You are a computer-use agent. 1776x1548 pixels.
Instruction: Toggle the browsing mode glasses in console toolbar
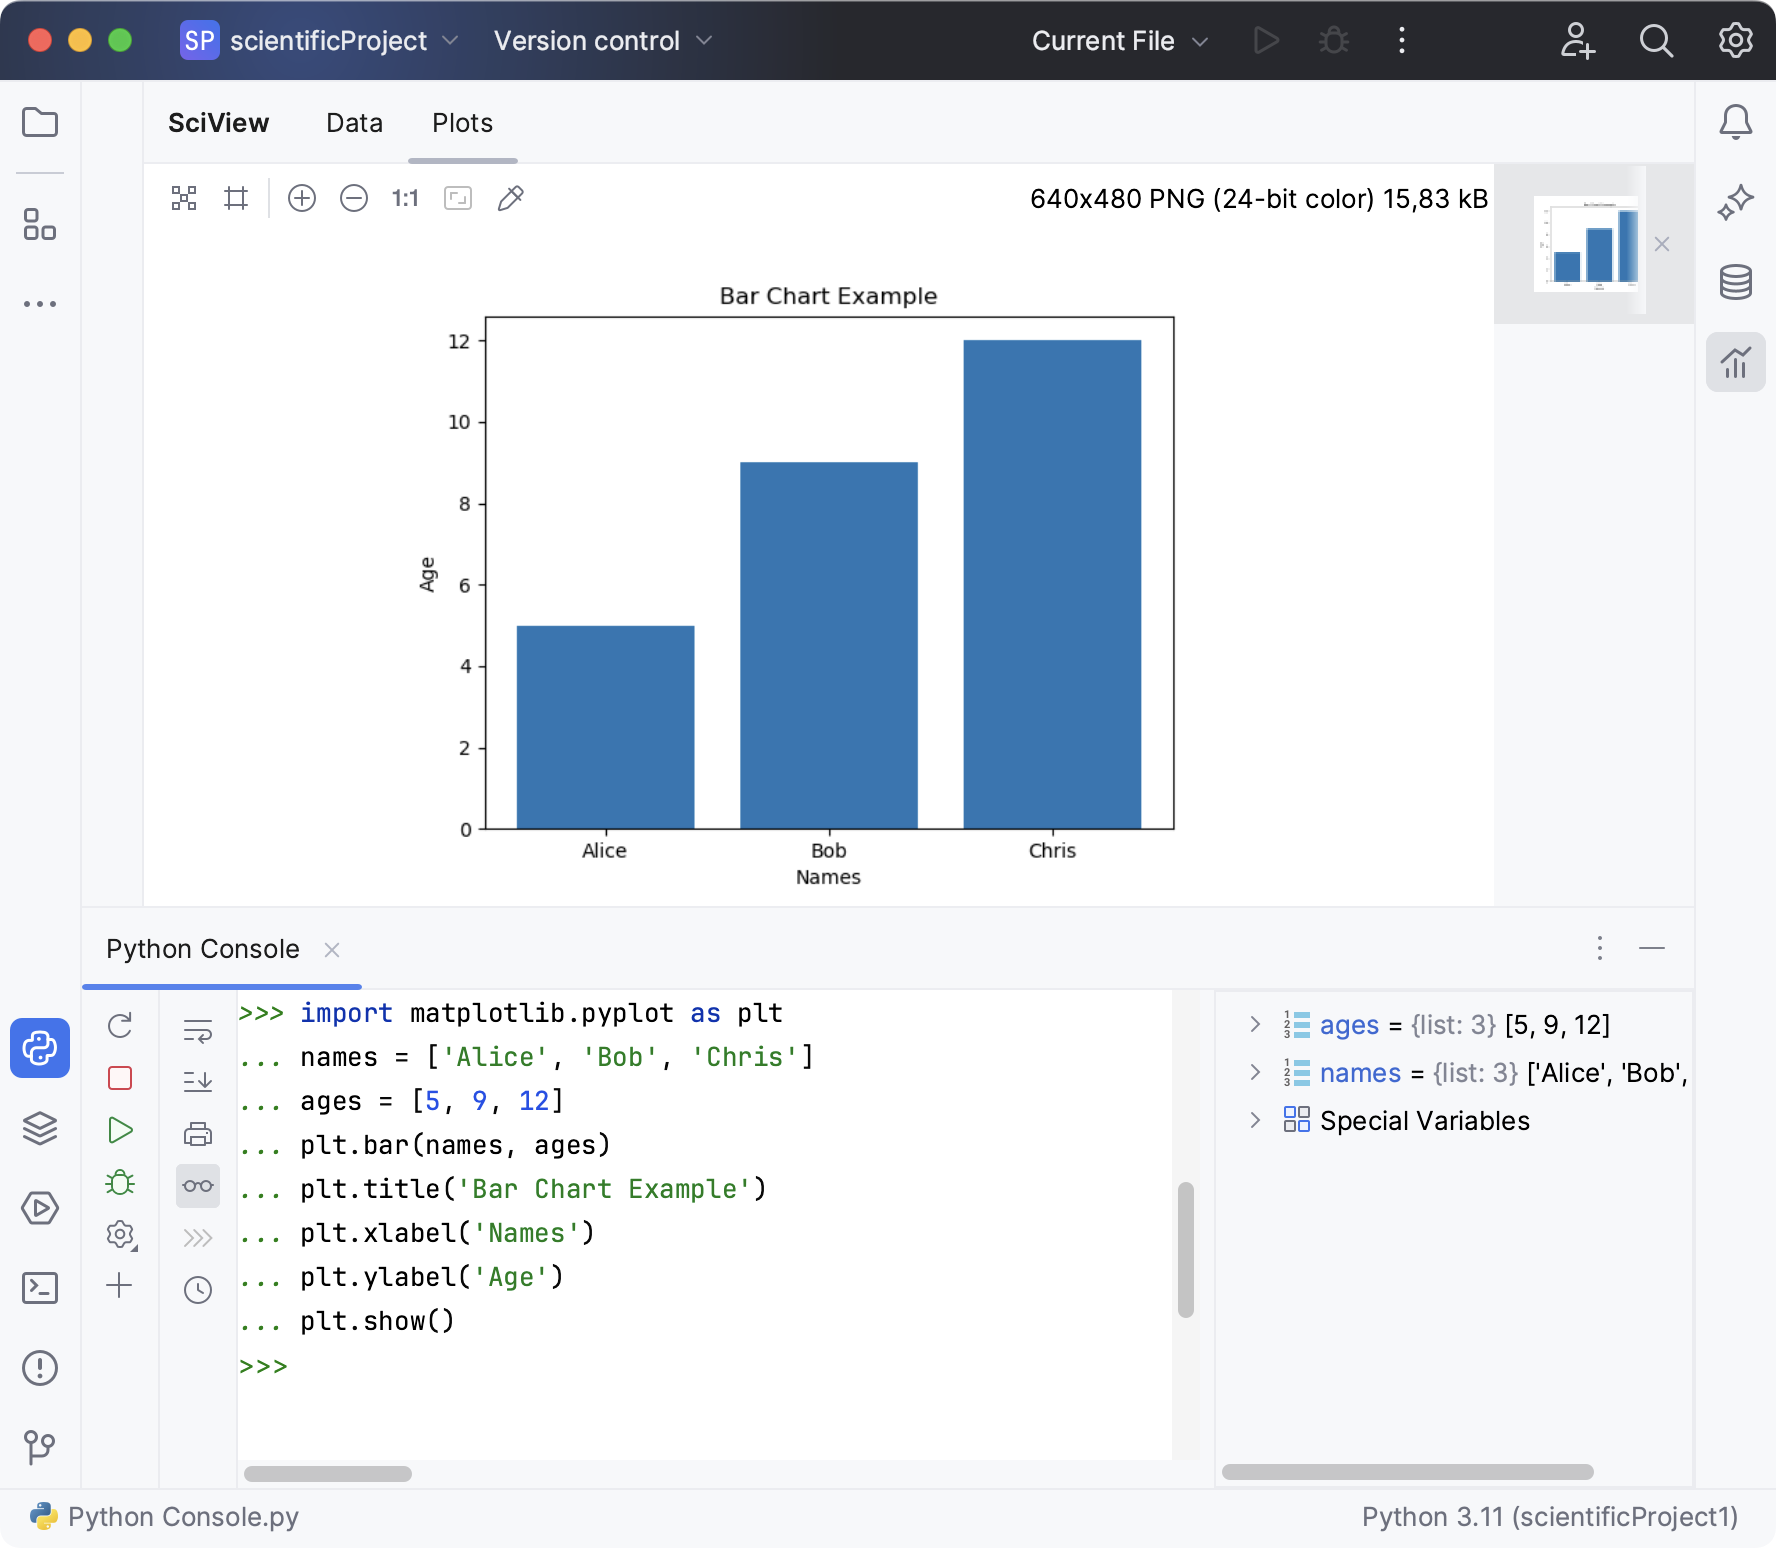[x=197, y=1185]
